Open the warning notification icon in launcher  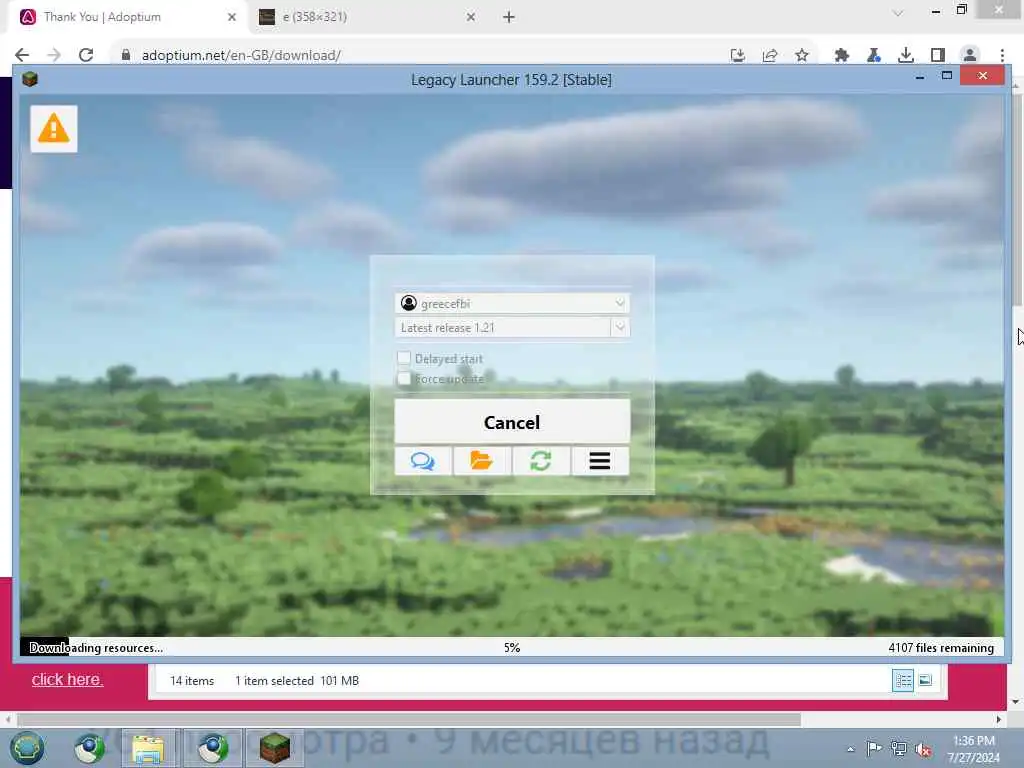coord(54,129)
